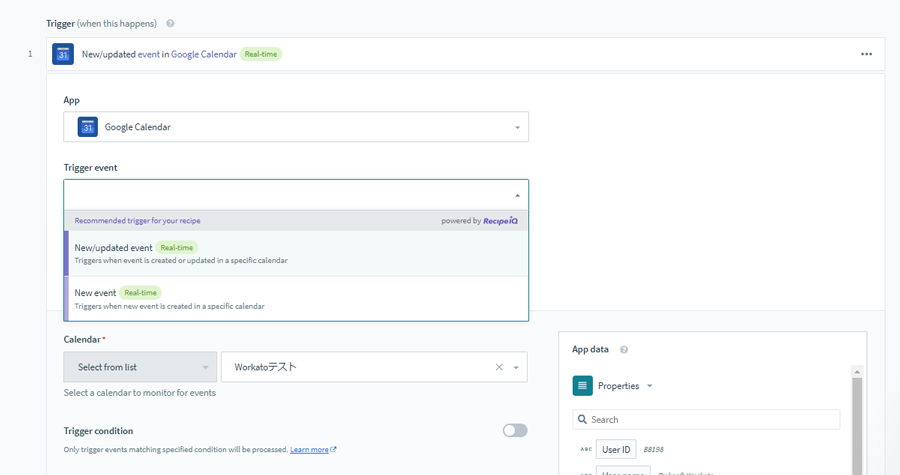This screenshot has width=900, height=475.
Task: Click the User ID datapill
Action: (616, 449)
